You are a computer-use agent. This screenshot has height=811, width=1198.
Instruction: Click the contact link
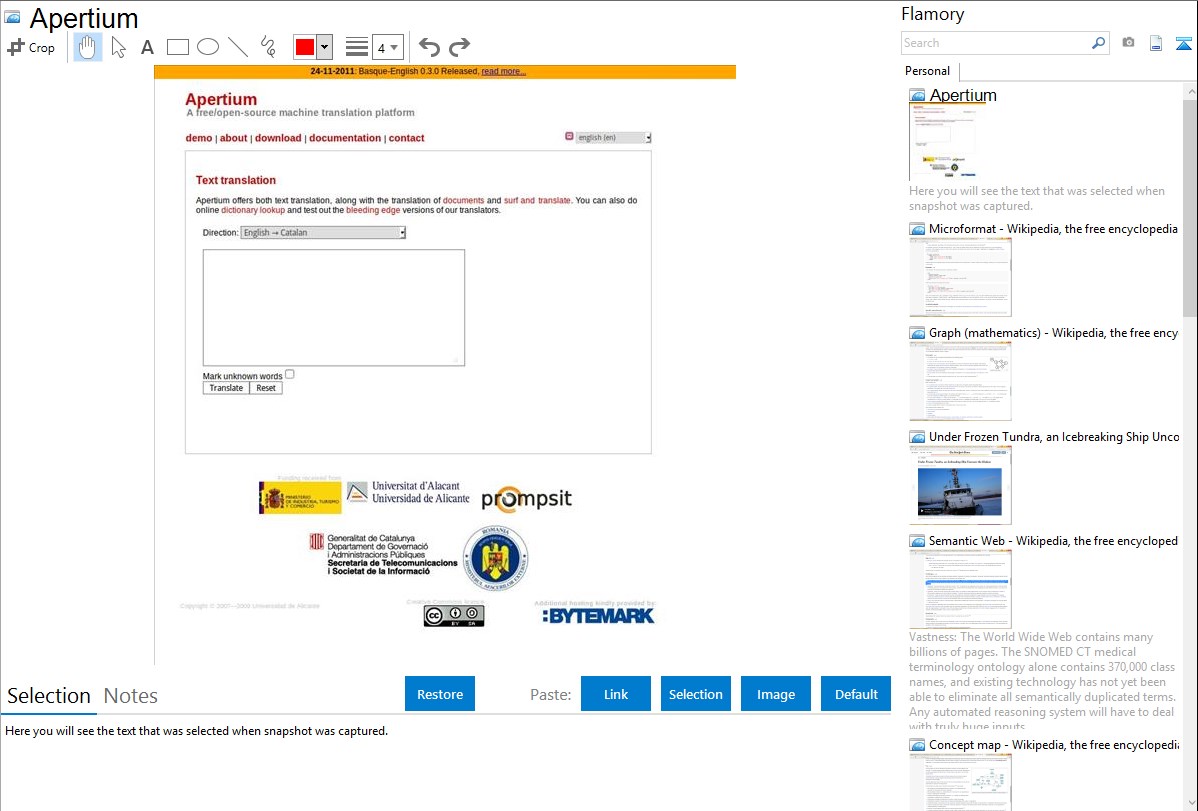[x=406, y=138]
